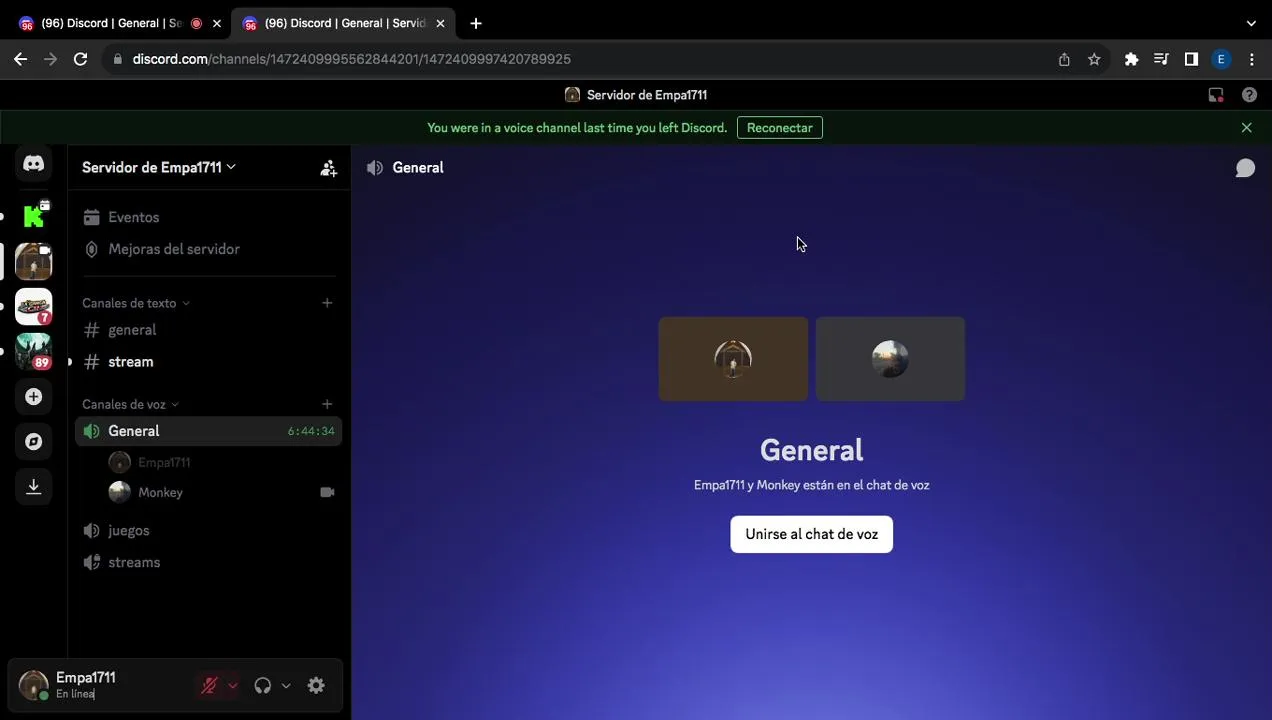Open Eventos in the channel list

208,217
